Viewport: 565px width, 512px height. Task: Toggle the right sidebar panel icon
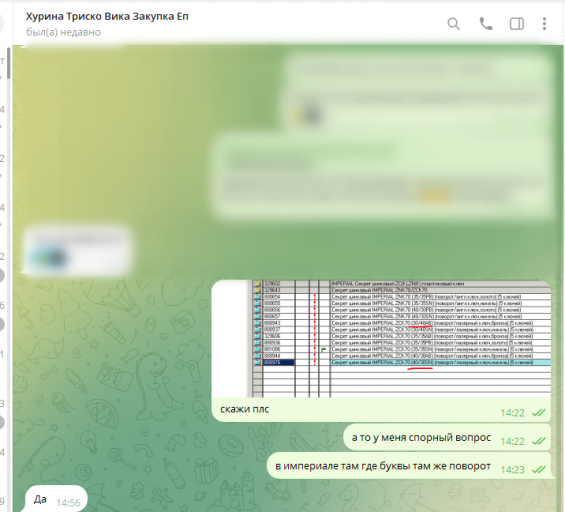(516, 24)
